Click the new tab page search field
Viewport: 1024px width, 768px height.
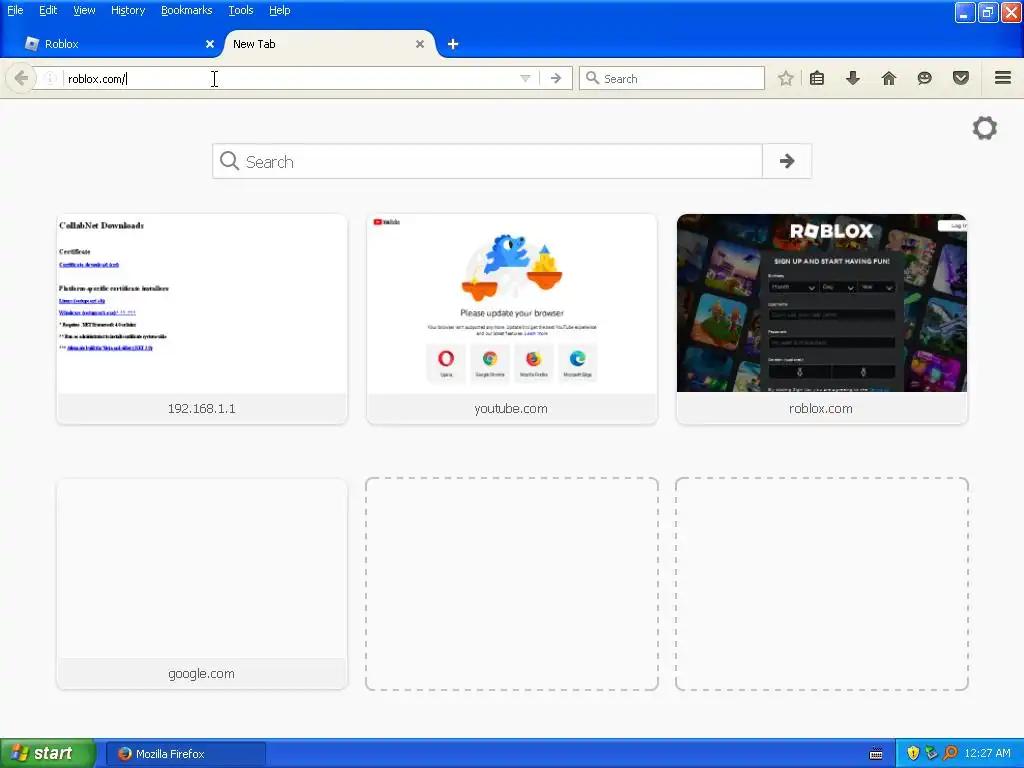[487, 161]
